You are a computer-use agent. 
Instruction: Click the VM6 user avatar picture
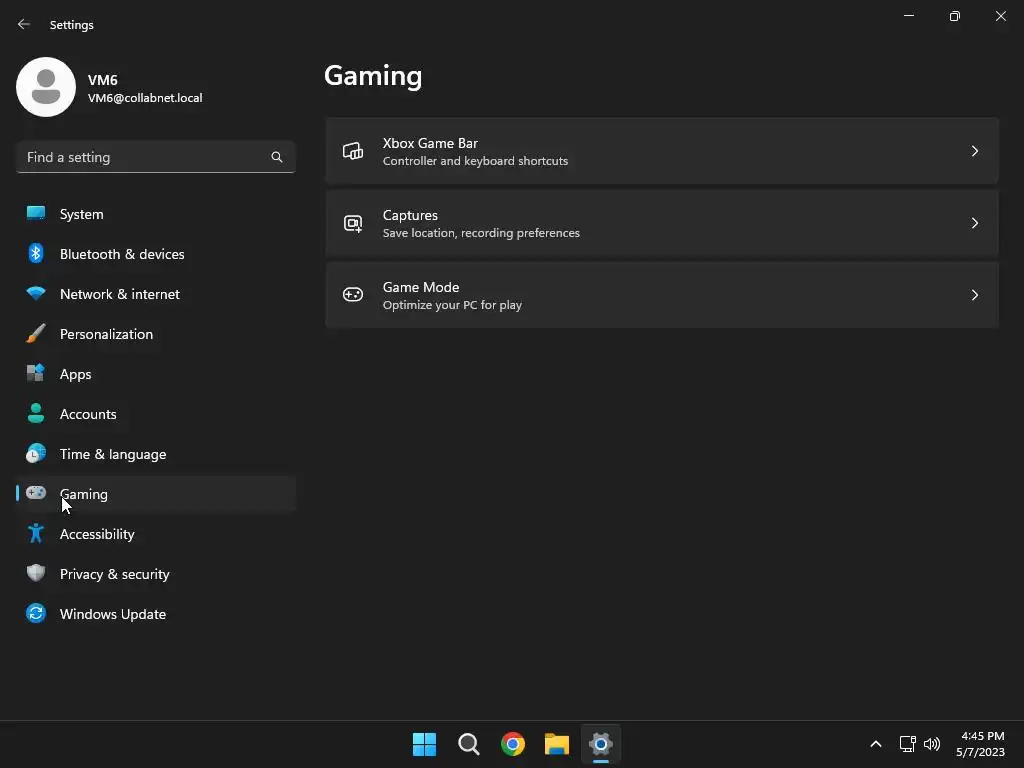[46, 87]
